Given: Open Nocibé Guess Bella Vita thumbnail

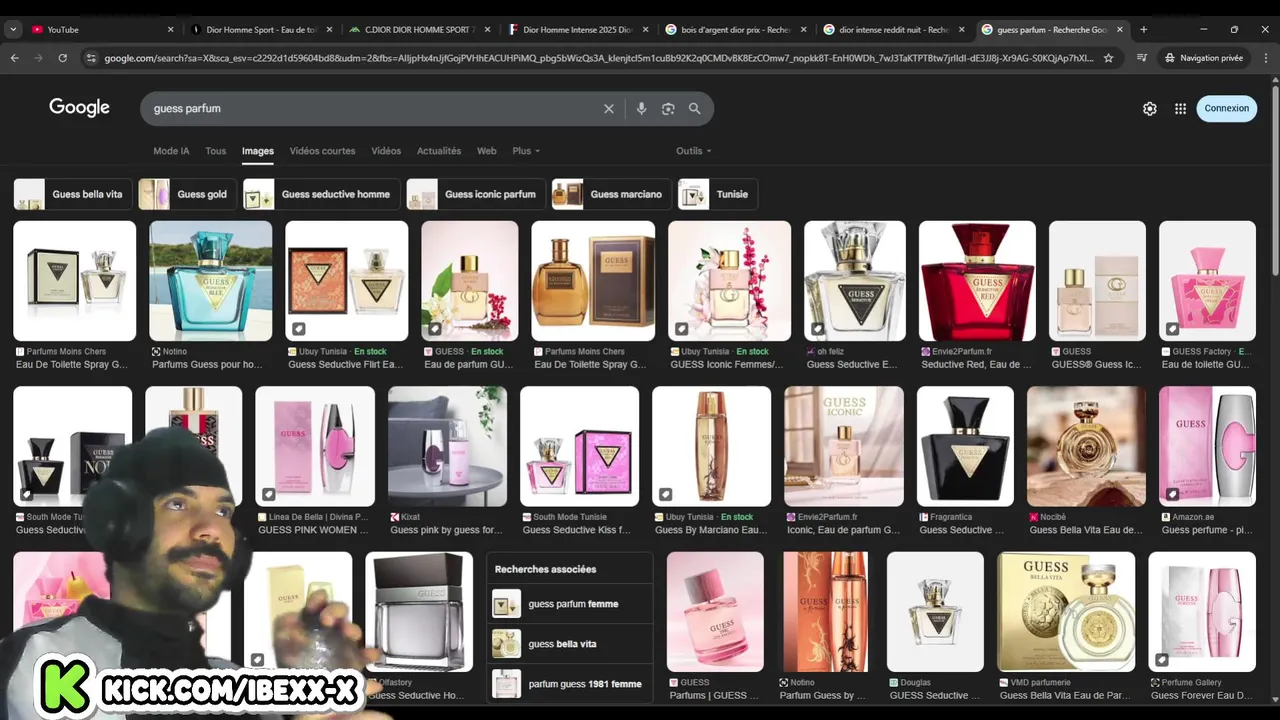Looking at the screenshot, I should pos(1086,446).
